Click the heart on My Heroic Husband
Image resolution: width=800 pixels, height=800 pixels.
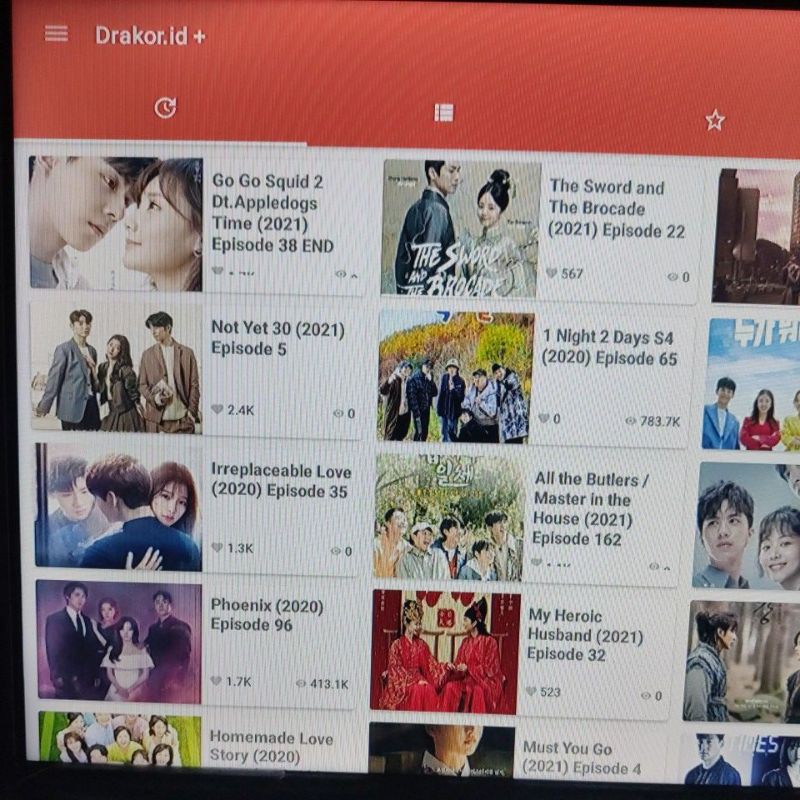(530, 691)
